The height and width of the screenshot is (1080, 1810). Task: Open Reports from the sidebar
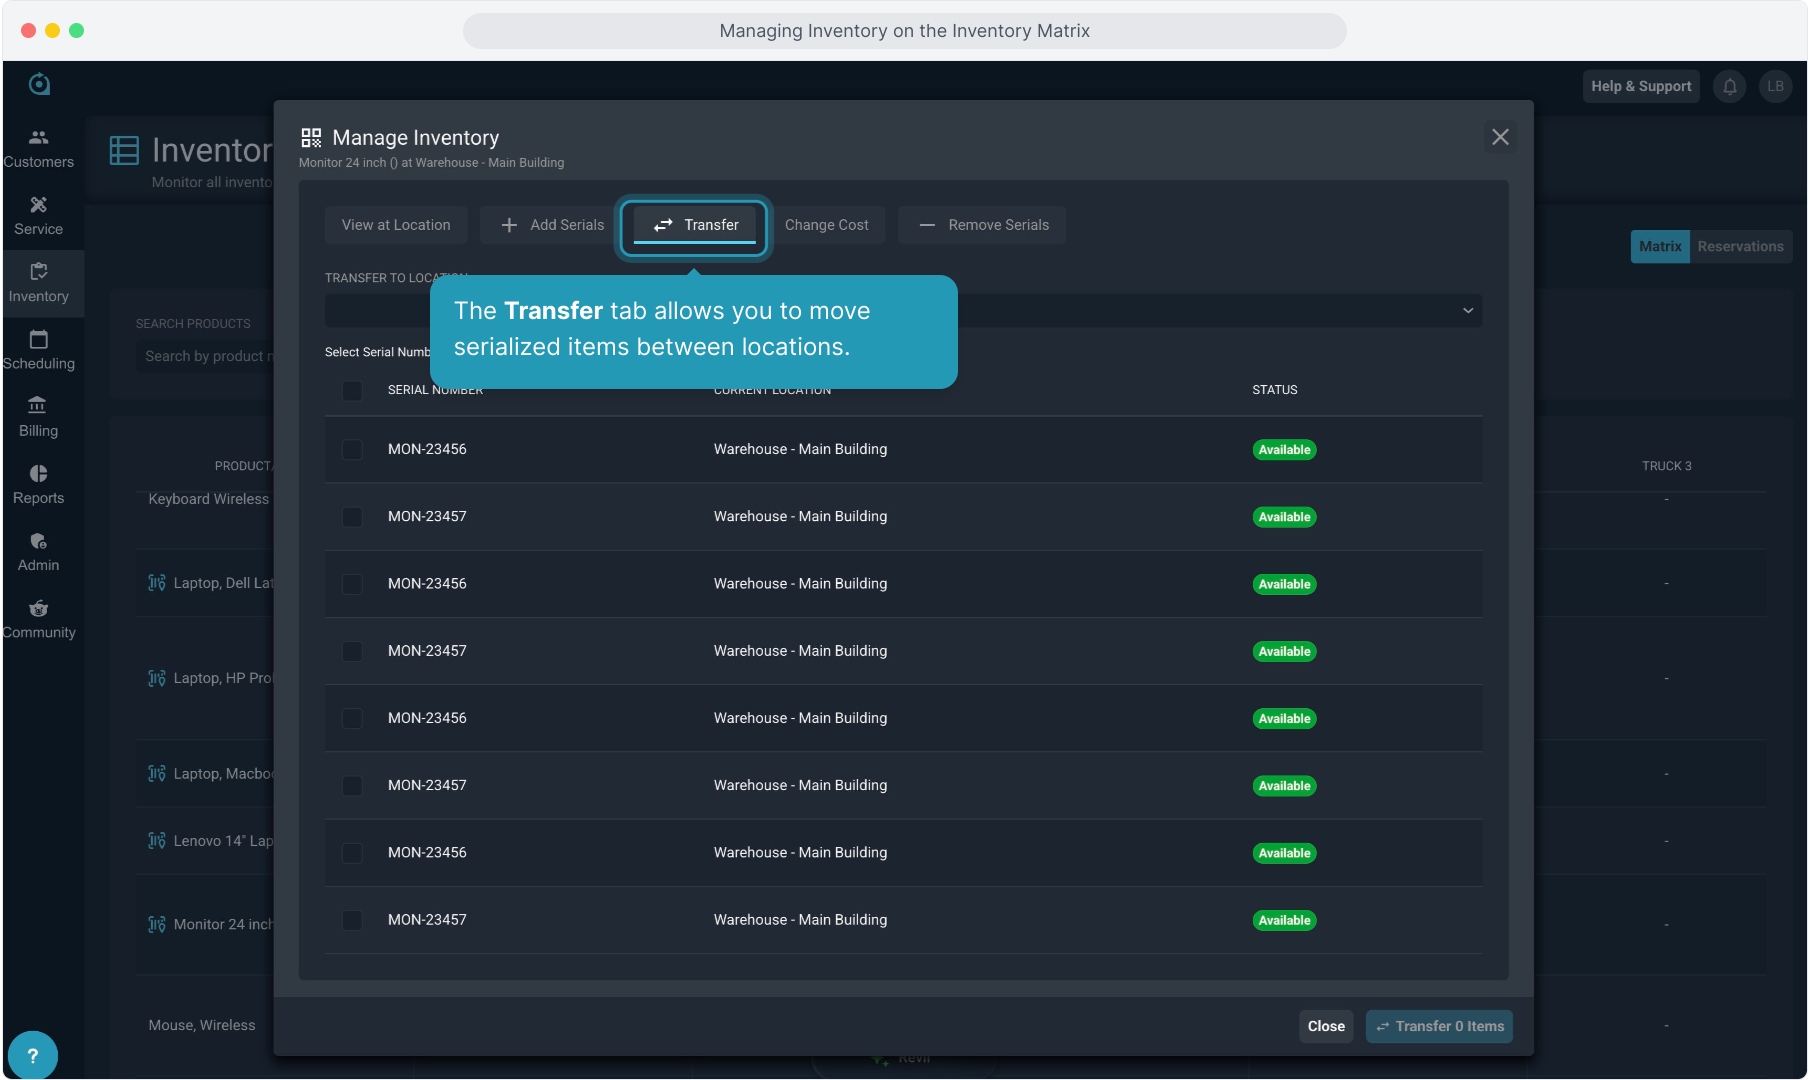click(x=38, y=484)
